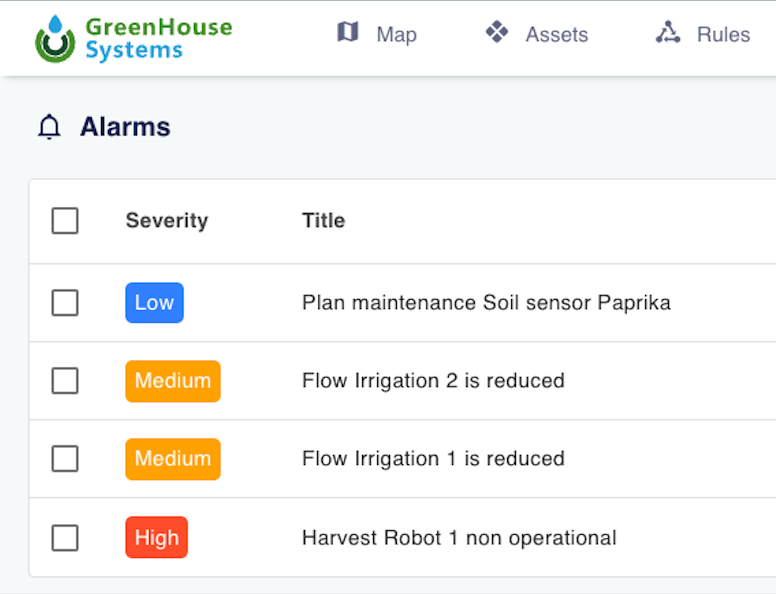This screenshot has height=594, width=776.
Task: Open the Rules menu item
Action: [703, 34]
